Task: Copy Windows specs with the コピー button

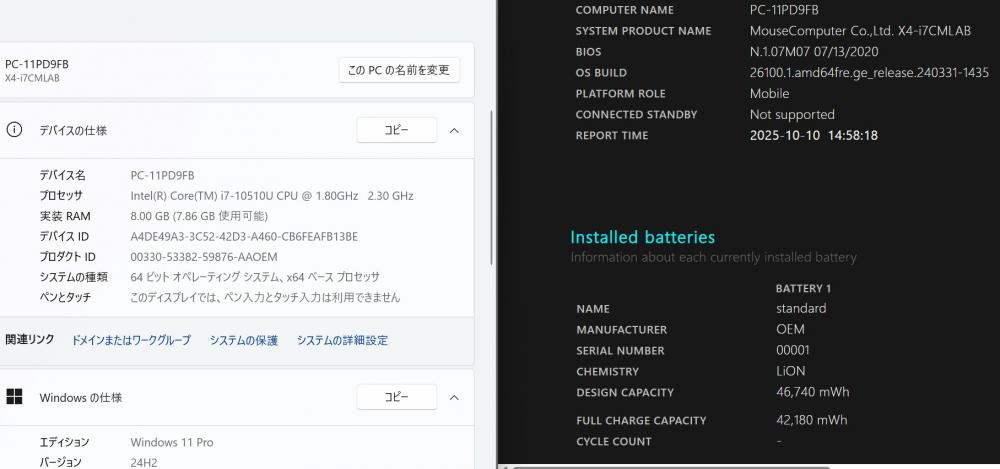Action: click(396, 397)
